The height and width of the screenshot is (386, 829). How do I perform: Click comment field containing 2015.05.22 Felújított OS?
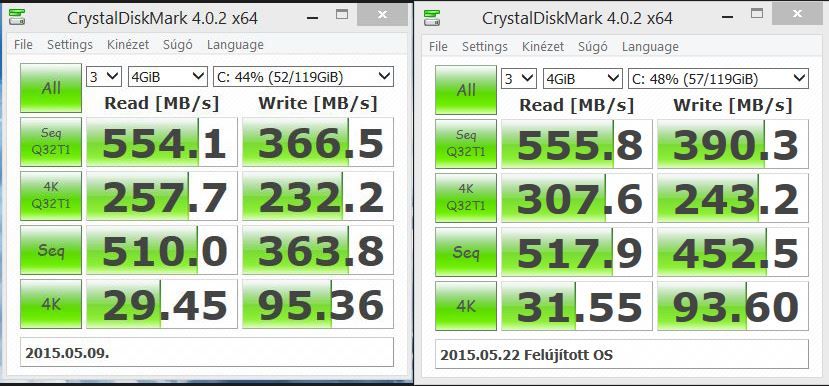pyautogui.click(x=622, y=354)
